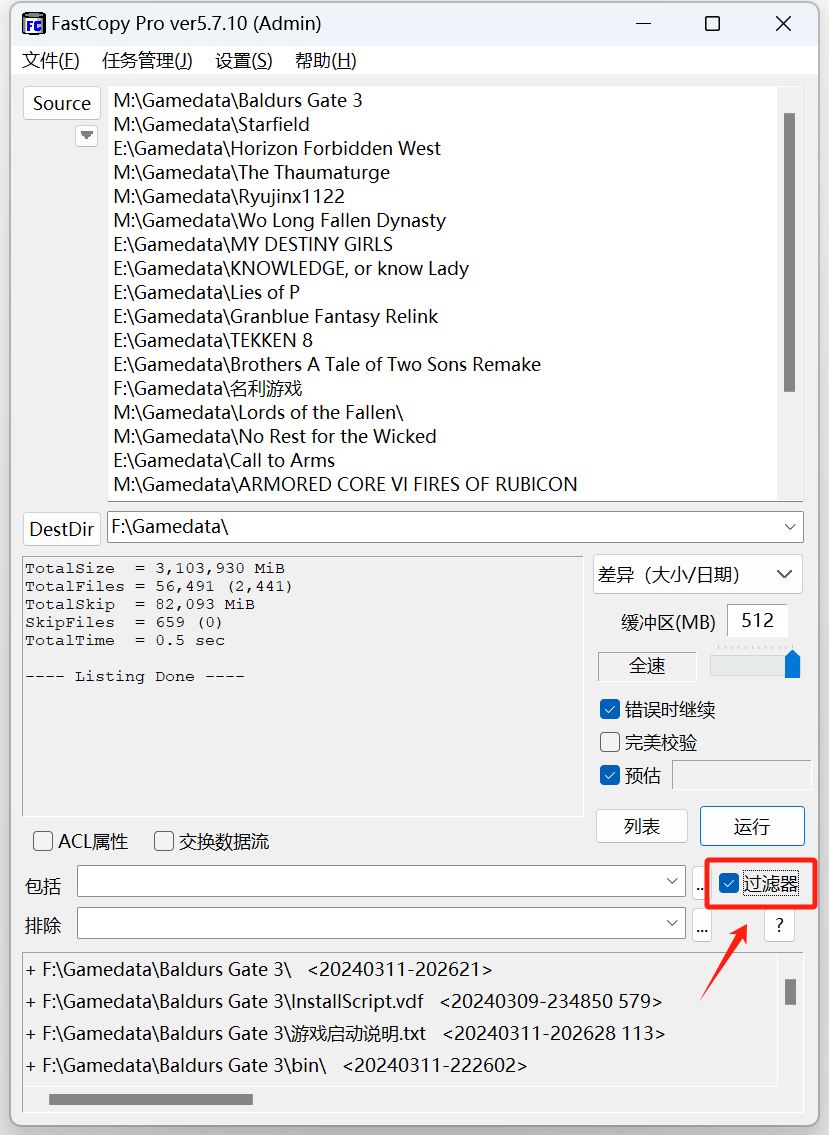Click the ... button beside 排除 field
Viewport: 829px width, 1135px height.
pos(702,925)
